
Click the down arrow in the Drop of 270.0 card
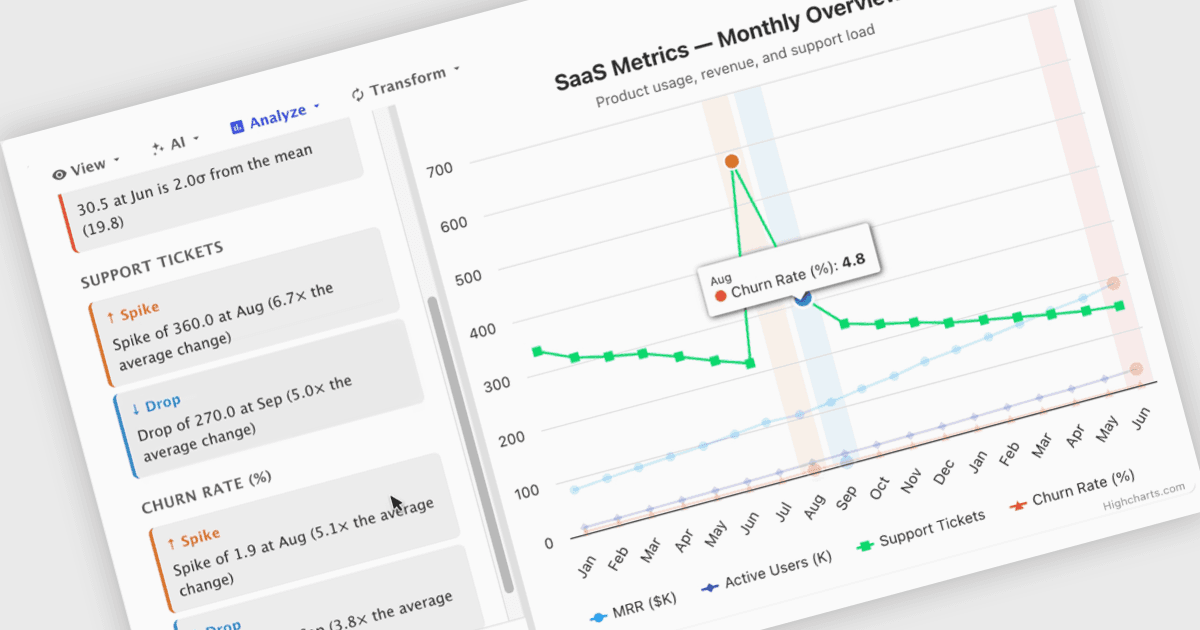pyautogui.click(x=136, y=409)
